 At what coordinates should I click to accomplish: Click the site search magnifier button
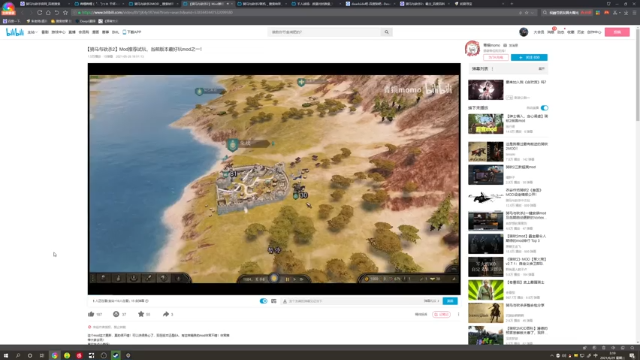click(x=387, y=32)
